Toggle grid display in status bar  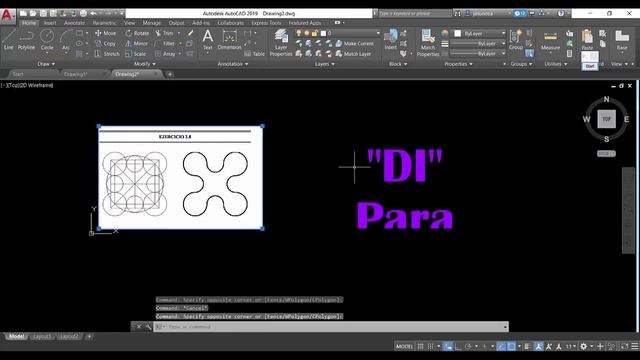pos(420,347)
